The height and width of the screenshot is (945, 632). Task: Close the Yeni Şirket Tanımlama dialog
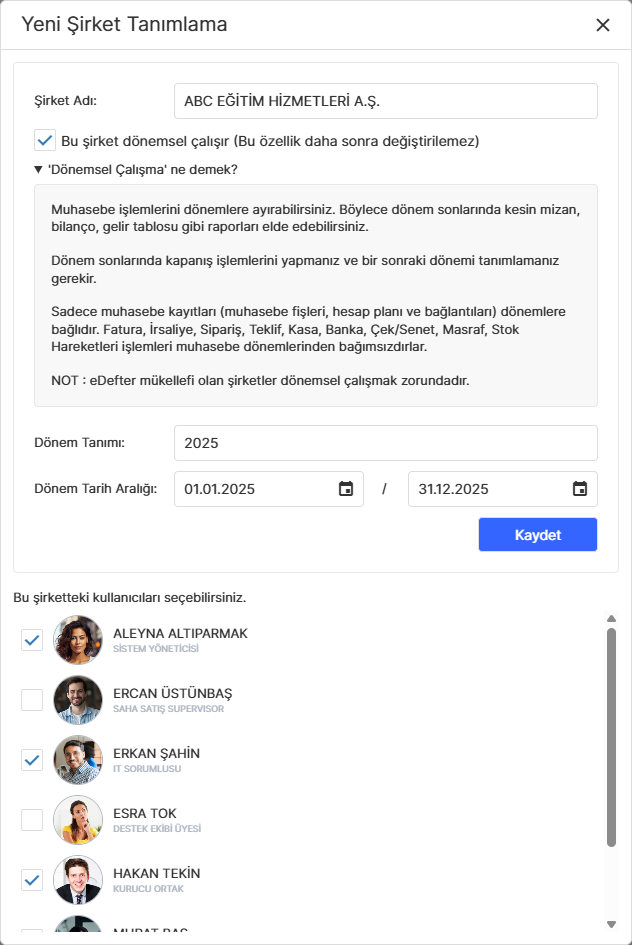point(603,25)
